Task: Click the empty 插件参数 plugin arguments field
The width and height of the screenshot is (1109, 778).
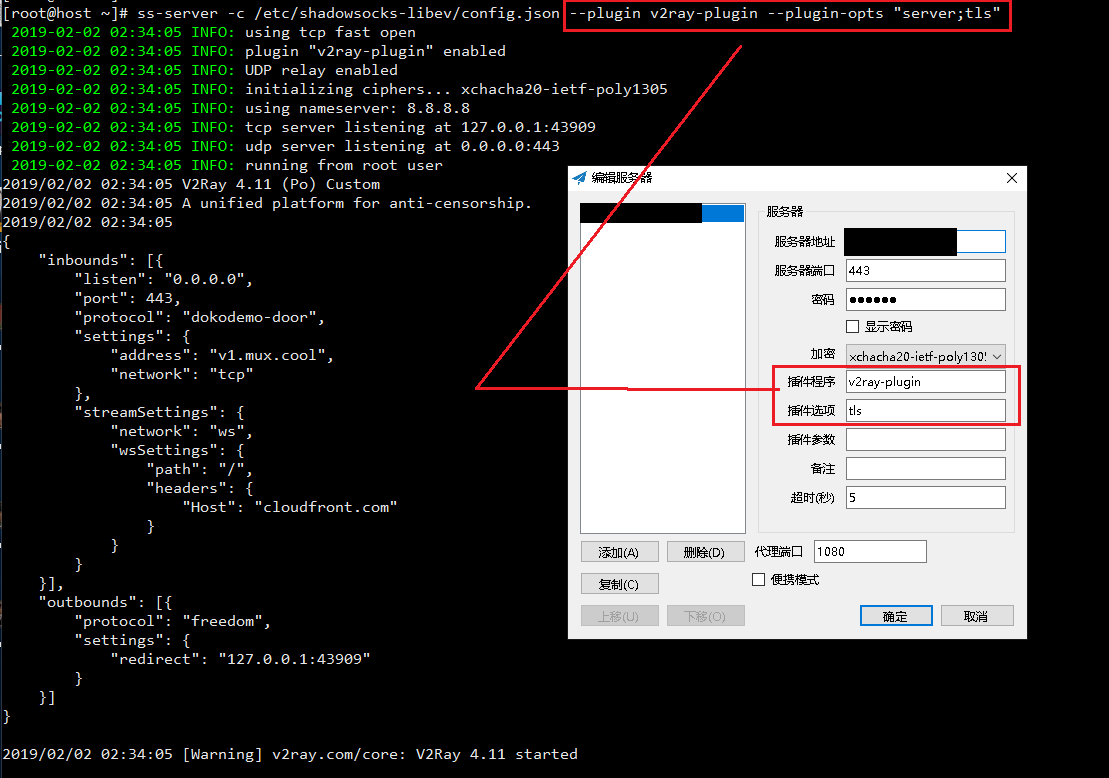Action: (925, 439)
